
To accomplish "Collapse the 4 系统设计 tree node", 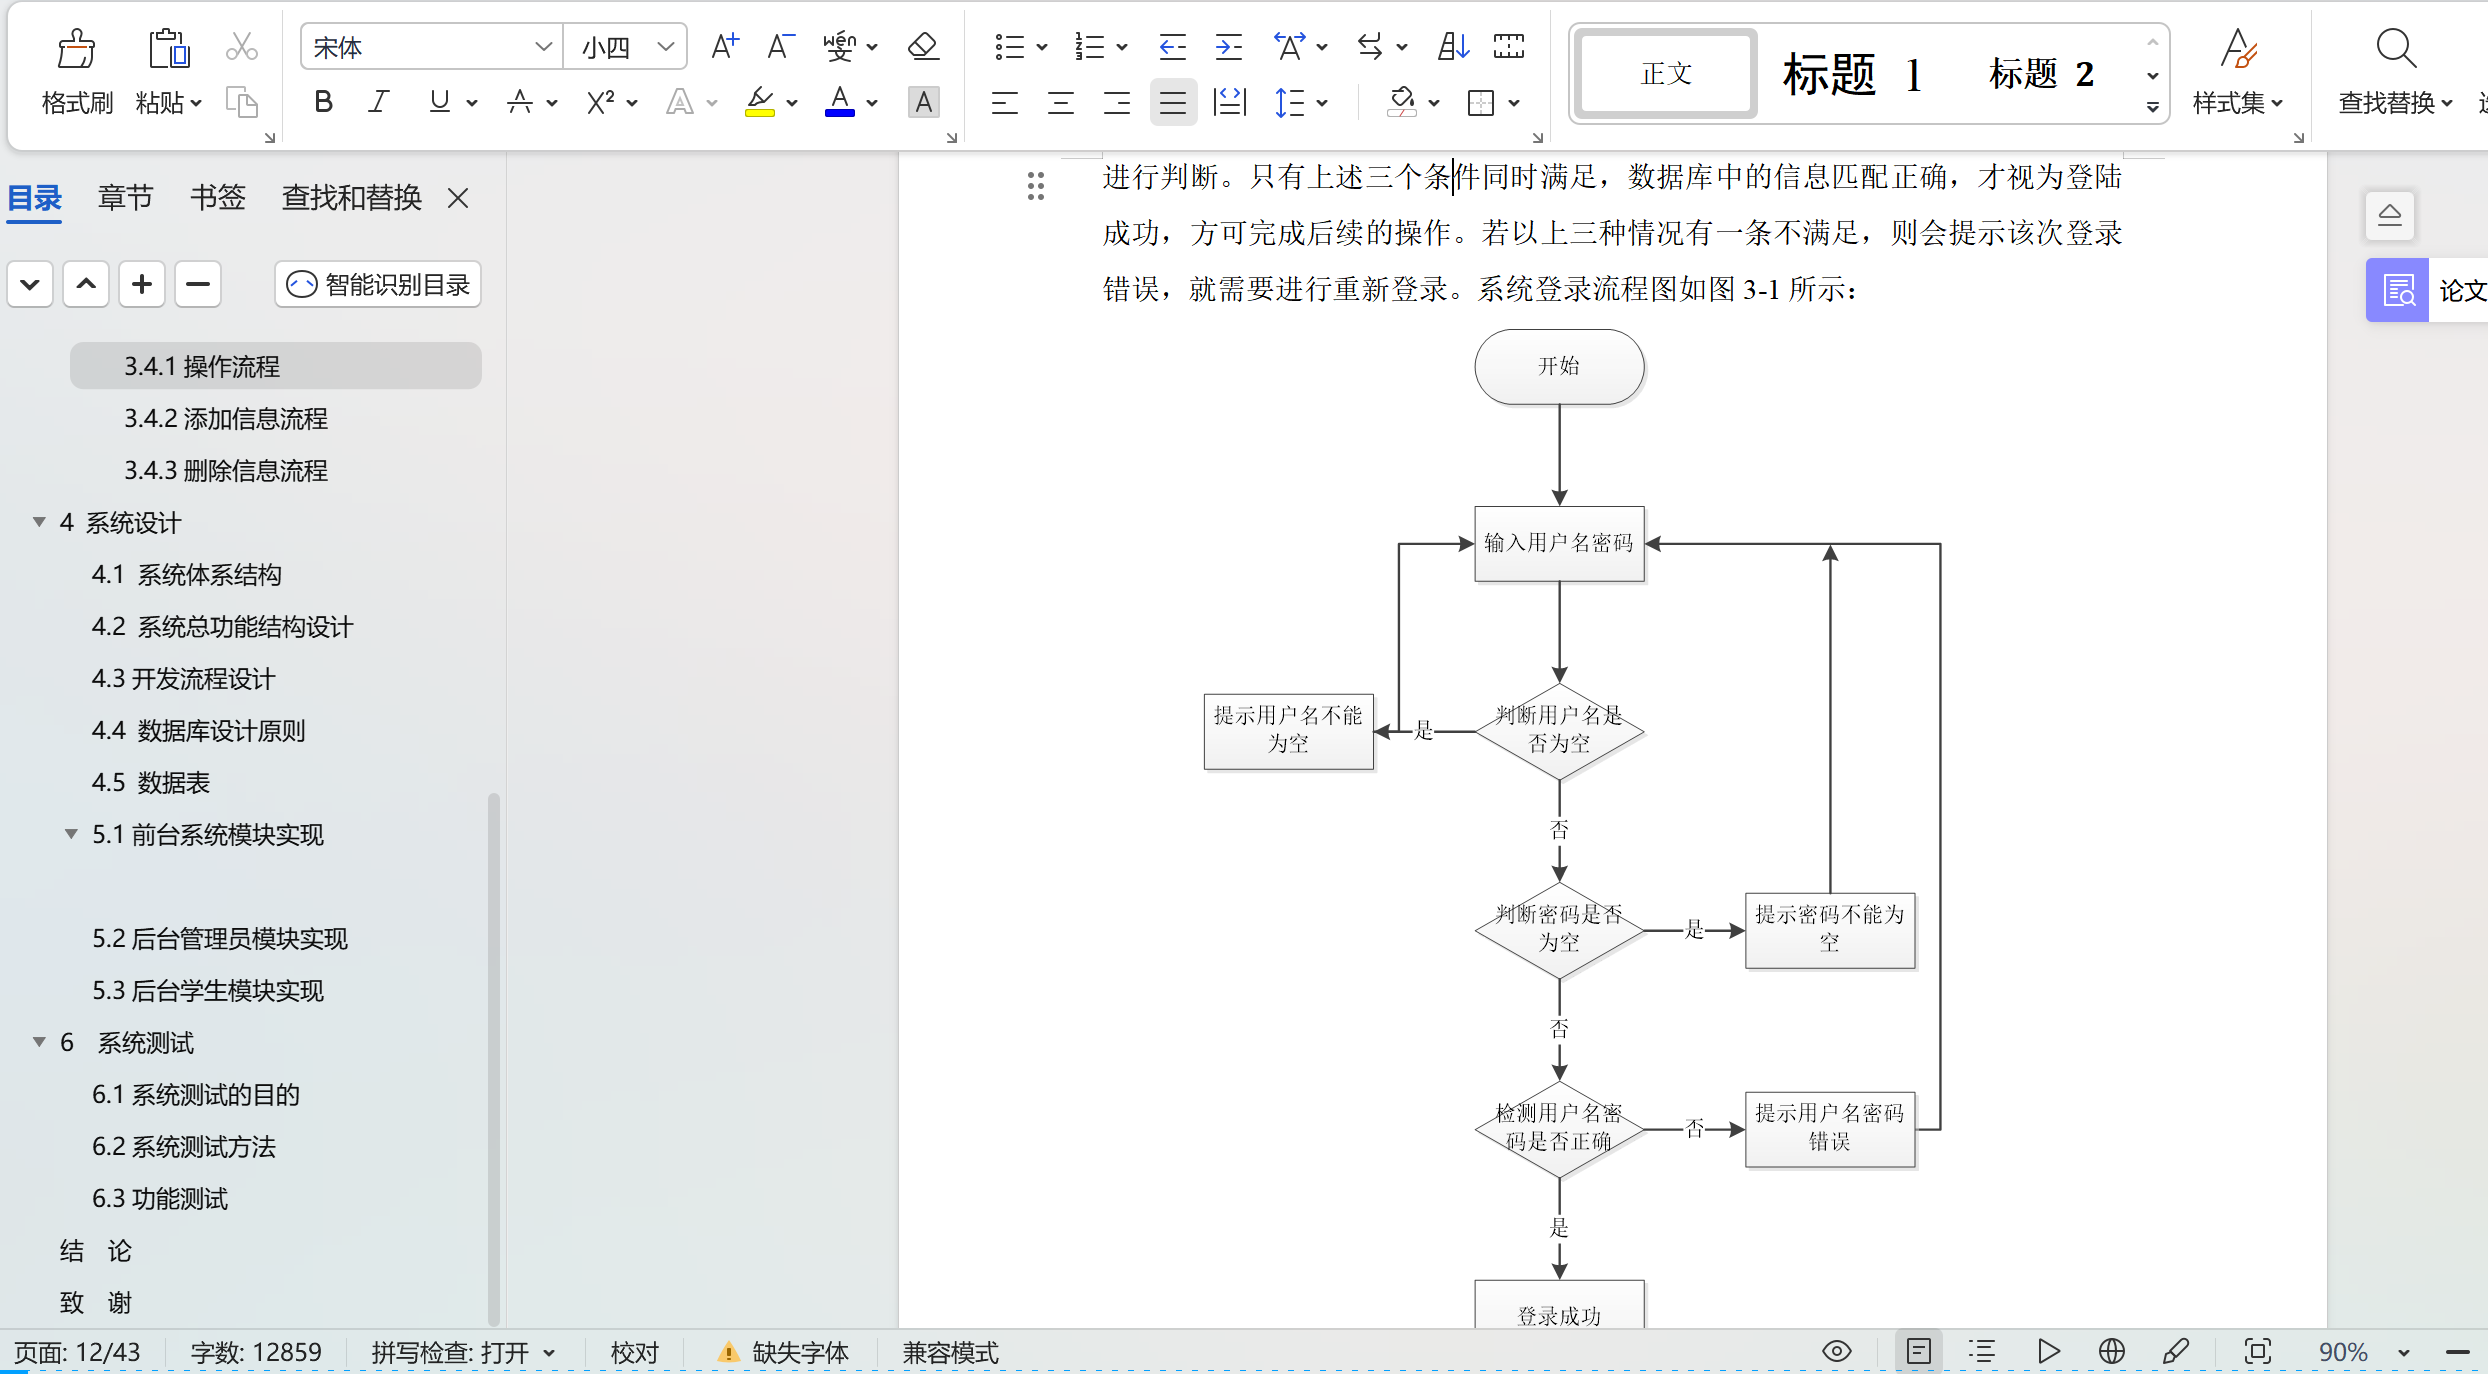I will [39, 522].
